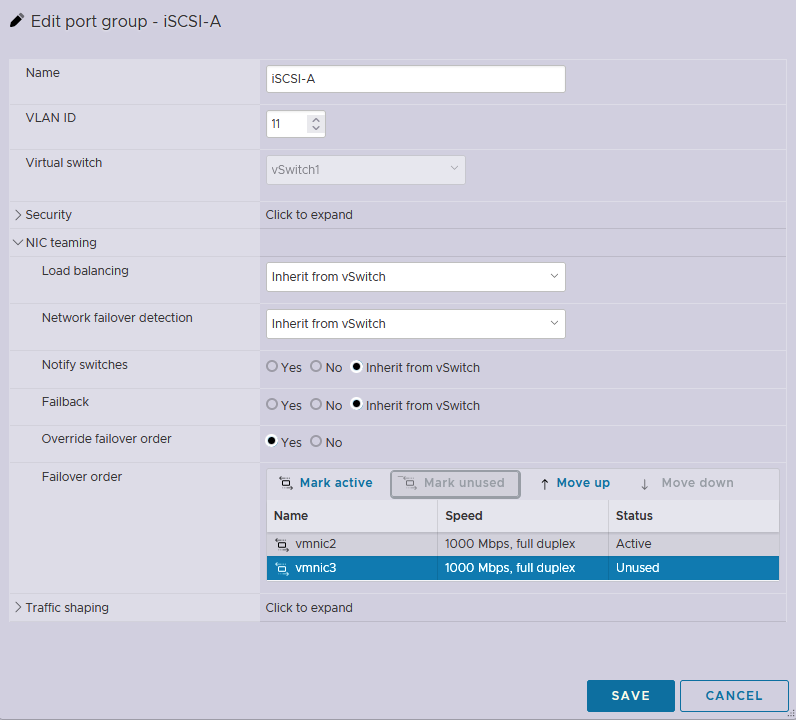Click the port group Name text field
This screenshot has height=720, width=796.
tap(415, 79)
